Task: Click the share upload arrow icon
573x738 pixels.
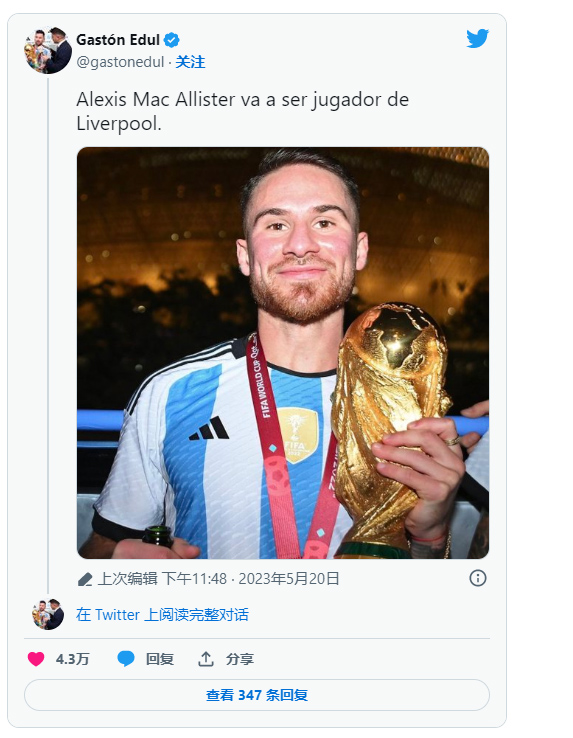Action: (x=206, y=659)
